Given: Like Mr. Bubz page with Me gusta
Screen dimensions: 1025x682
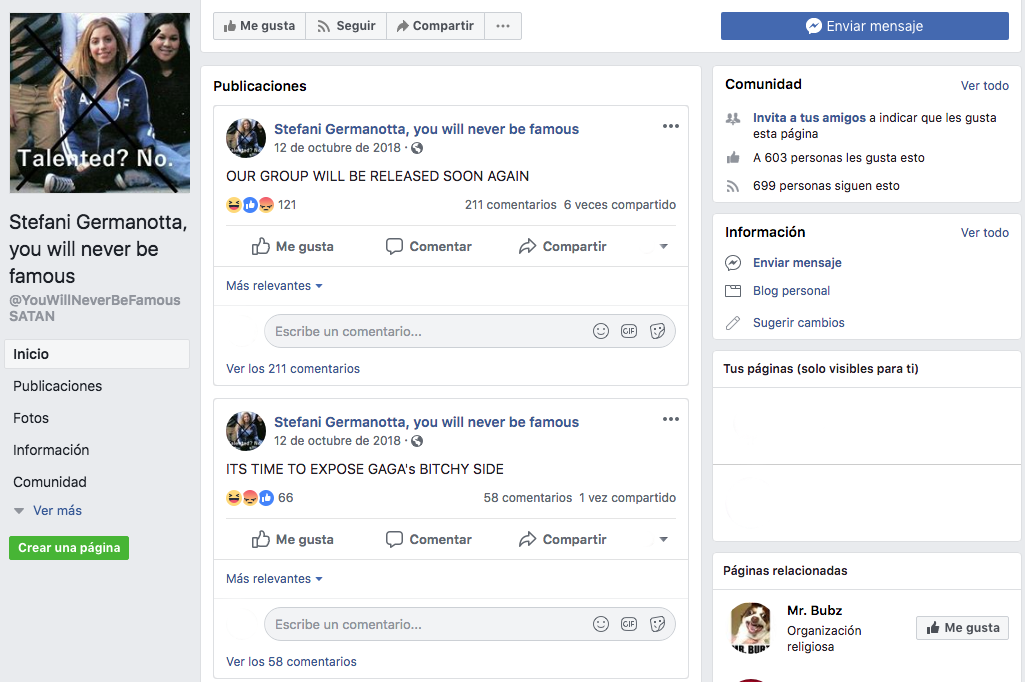Looking at the screenshot, I should tap(962, 628).
